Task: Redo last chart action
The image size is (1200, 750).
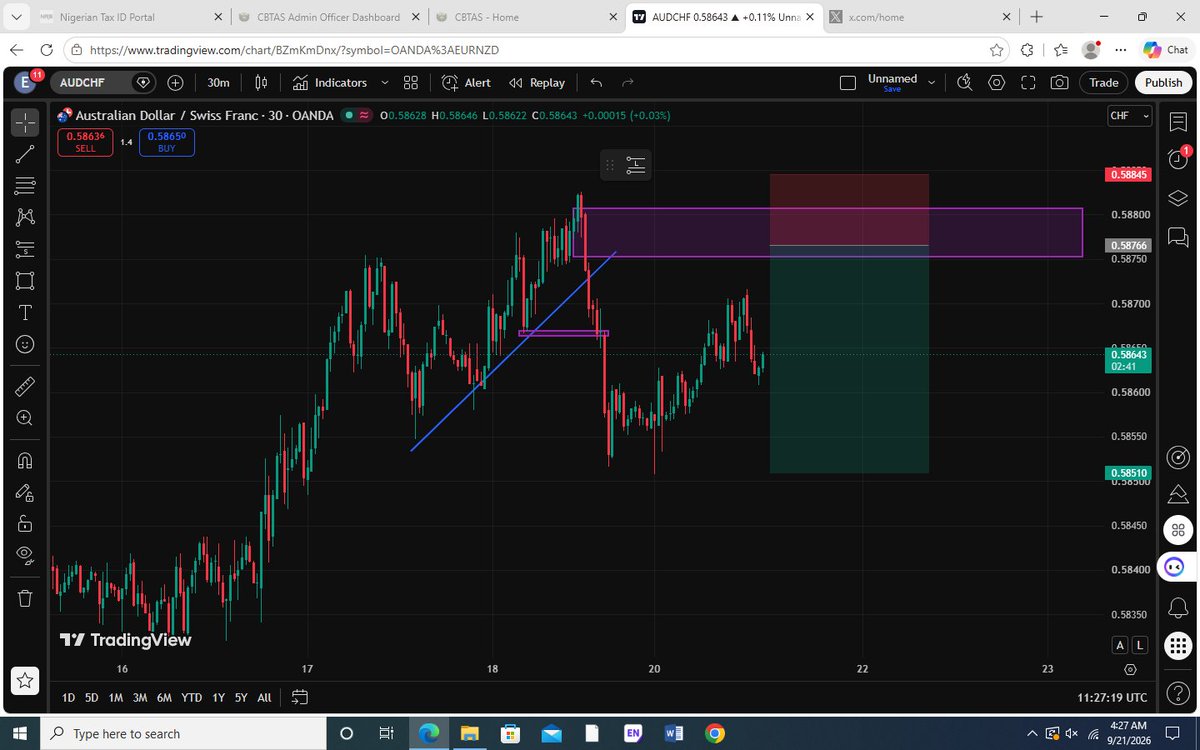Action: pos(628,83)
